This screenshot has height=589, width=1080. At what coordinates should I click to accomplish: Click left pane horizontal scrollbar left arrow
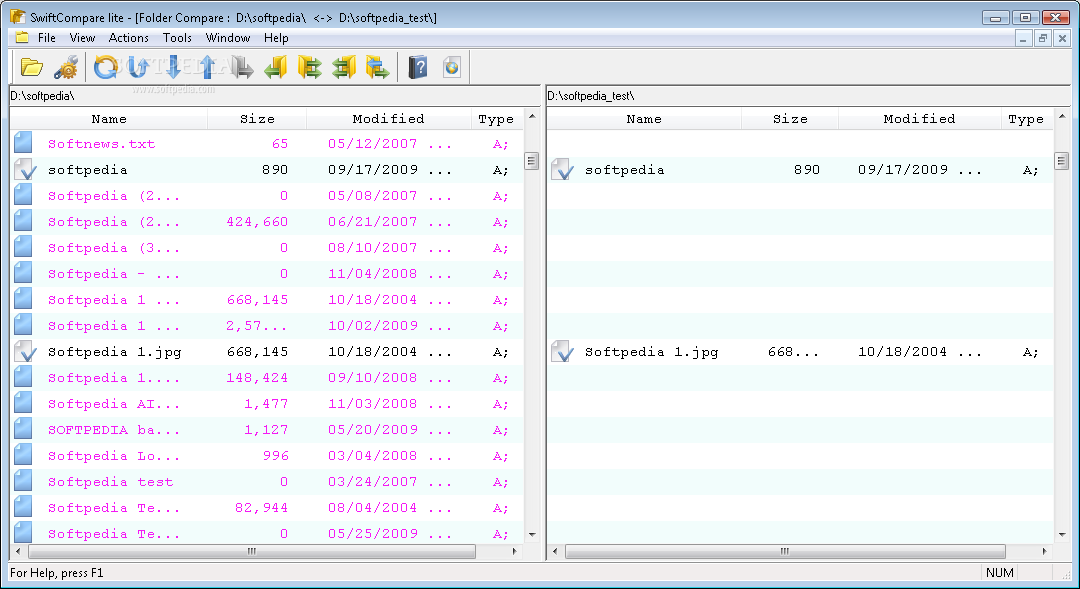[18, 551]
